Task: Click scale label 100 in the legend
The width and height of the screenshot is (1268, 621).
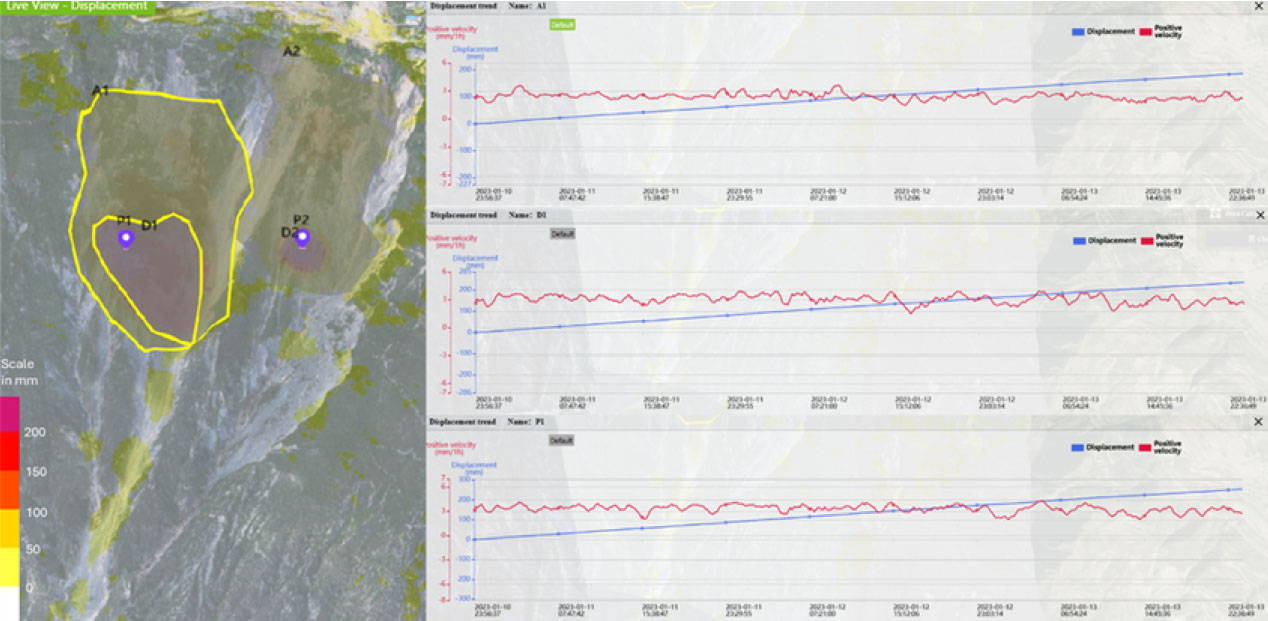Action: (36, 512)
